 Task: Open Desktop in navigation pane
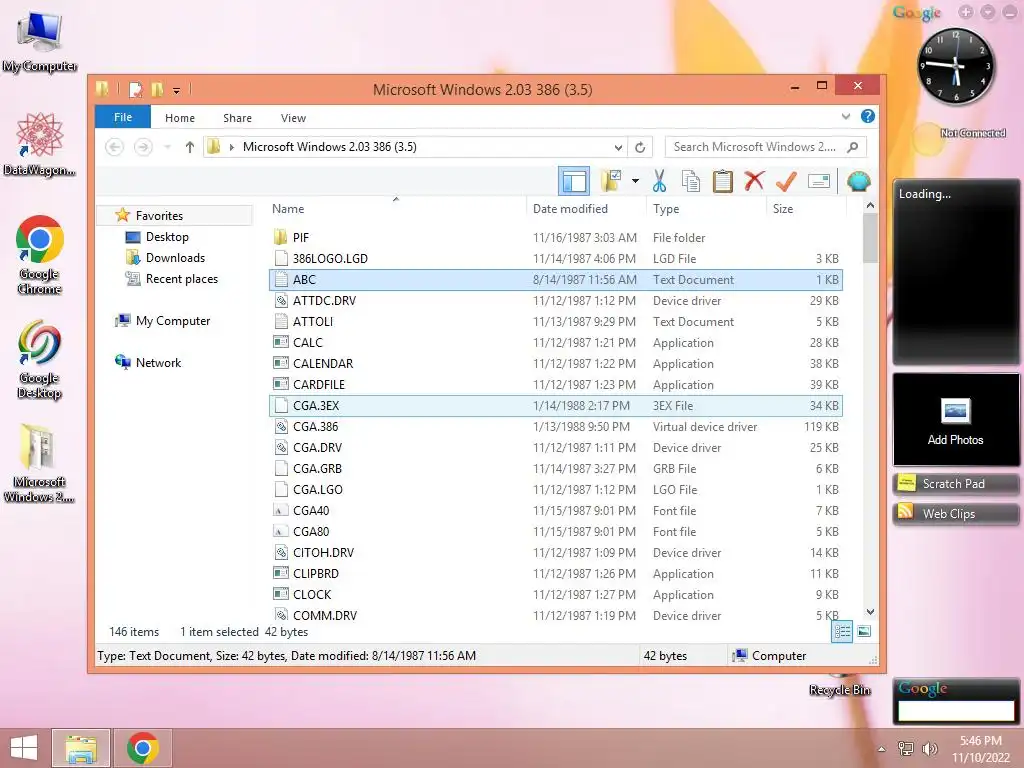click(x=167, y=236)
